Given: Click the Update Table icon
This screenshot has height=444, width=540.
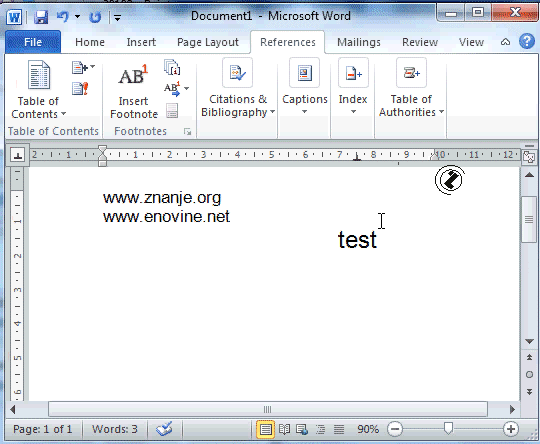Looking at the screenshot, I should (80, 89).
